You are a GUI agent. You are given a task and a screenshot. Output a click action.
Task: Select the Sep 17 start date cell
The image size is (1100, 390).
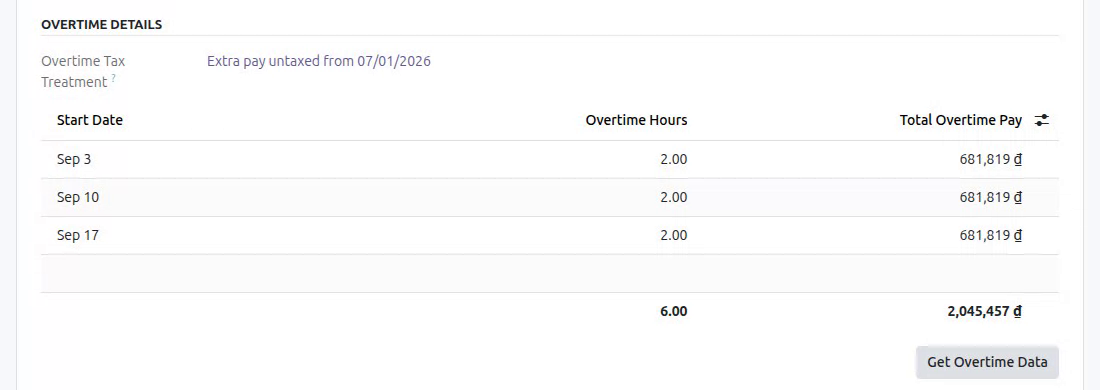78,235
